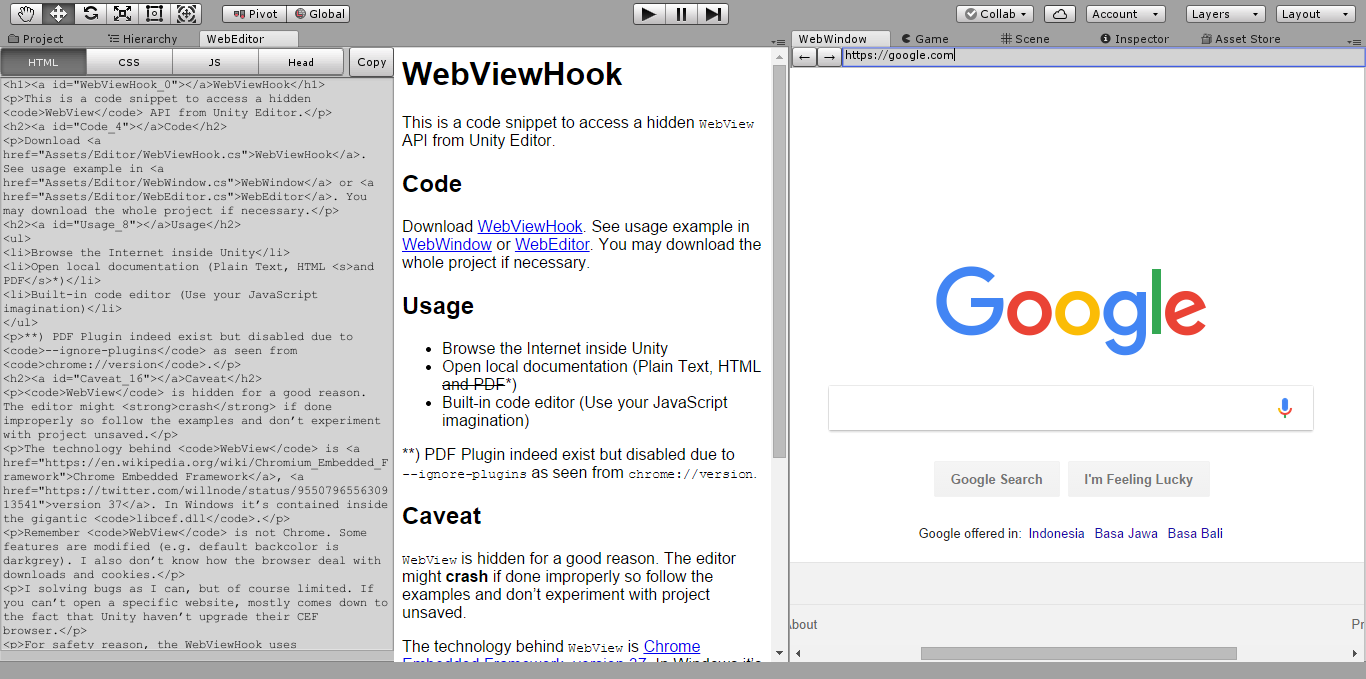1366x679 pixels.
Task: Open the Layout dropdown
Action: click(1317, 14)
